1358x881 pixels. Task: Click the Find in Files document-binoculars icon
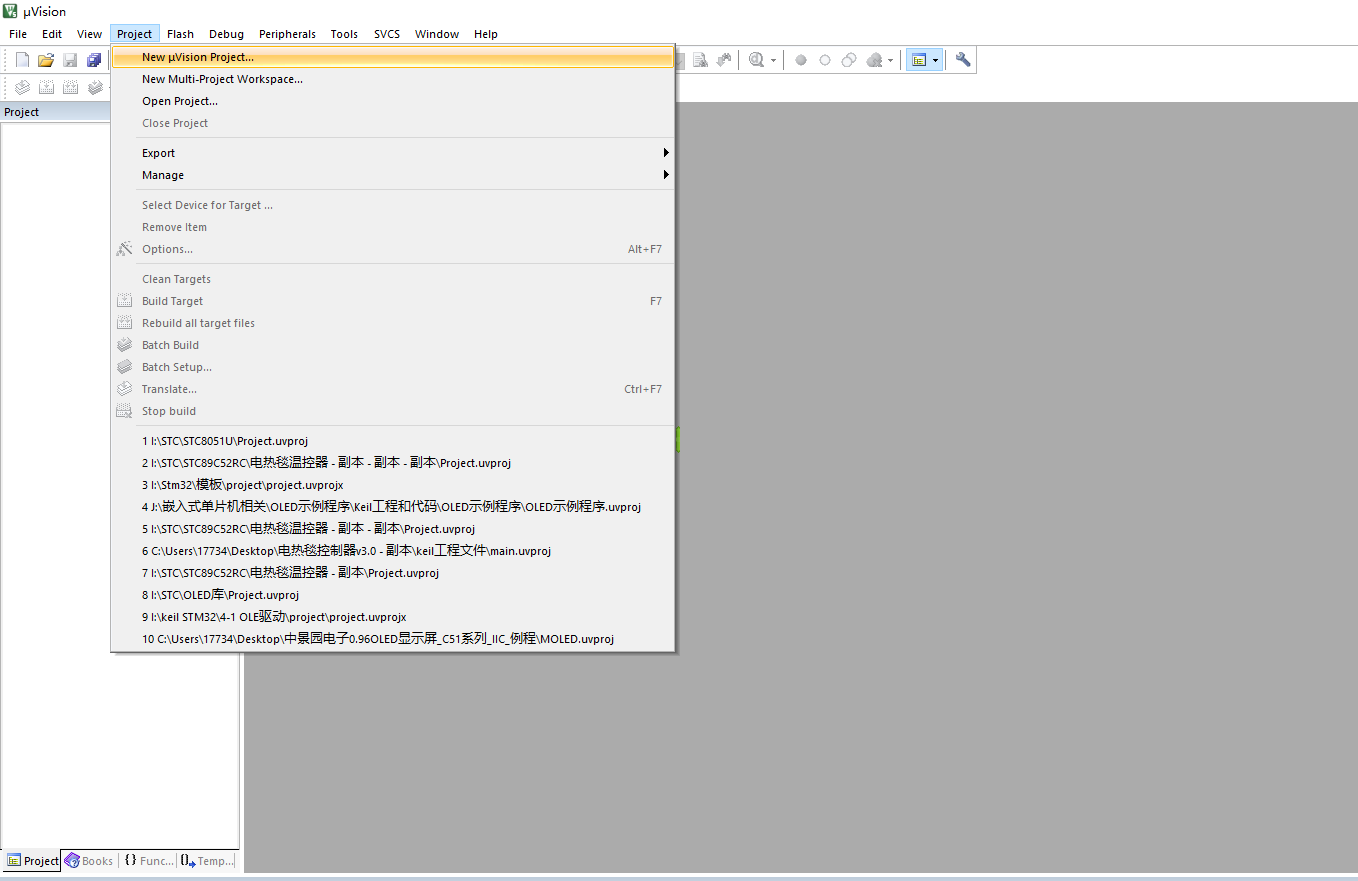(701, 60)
